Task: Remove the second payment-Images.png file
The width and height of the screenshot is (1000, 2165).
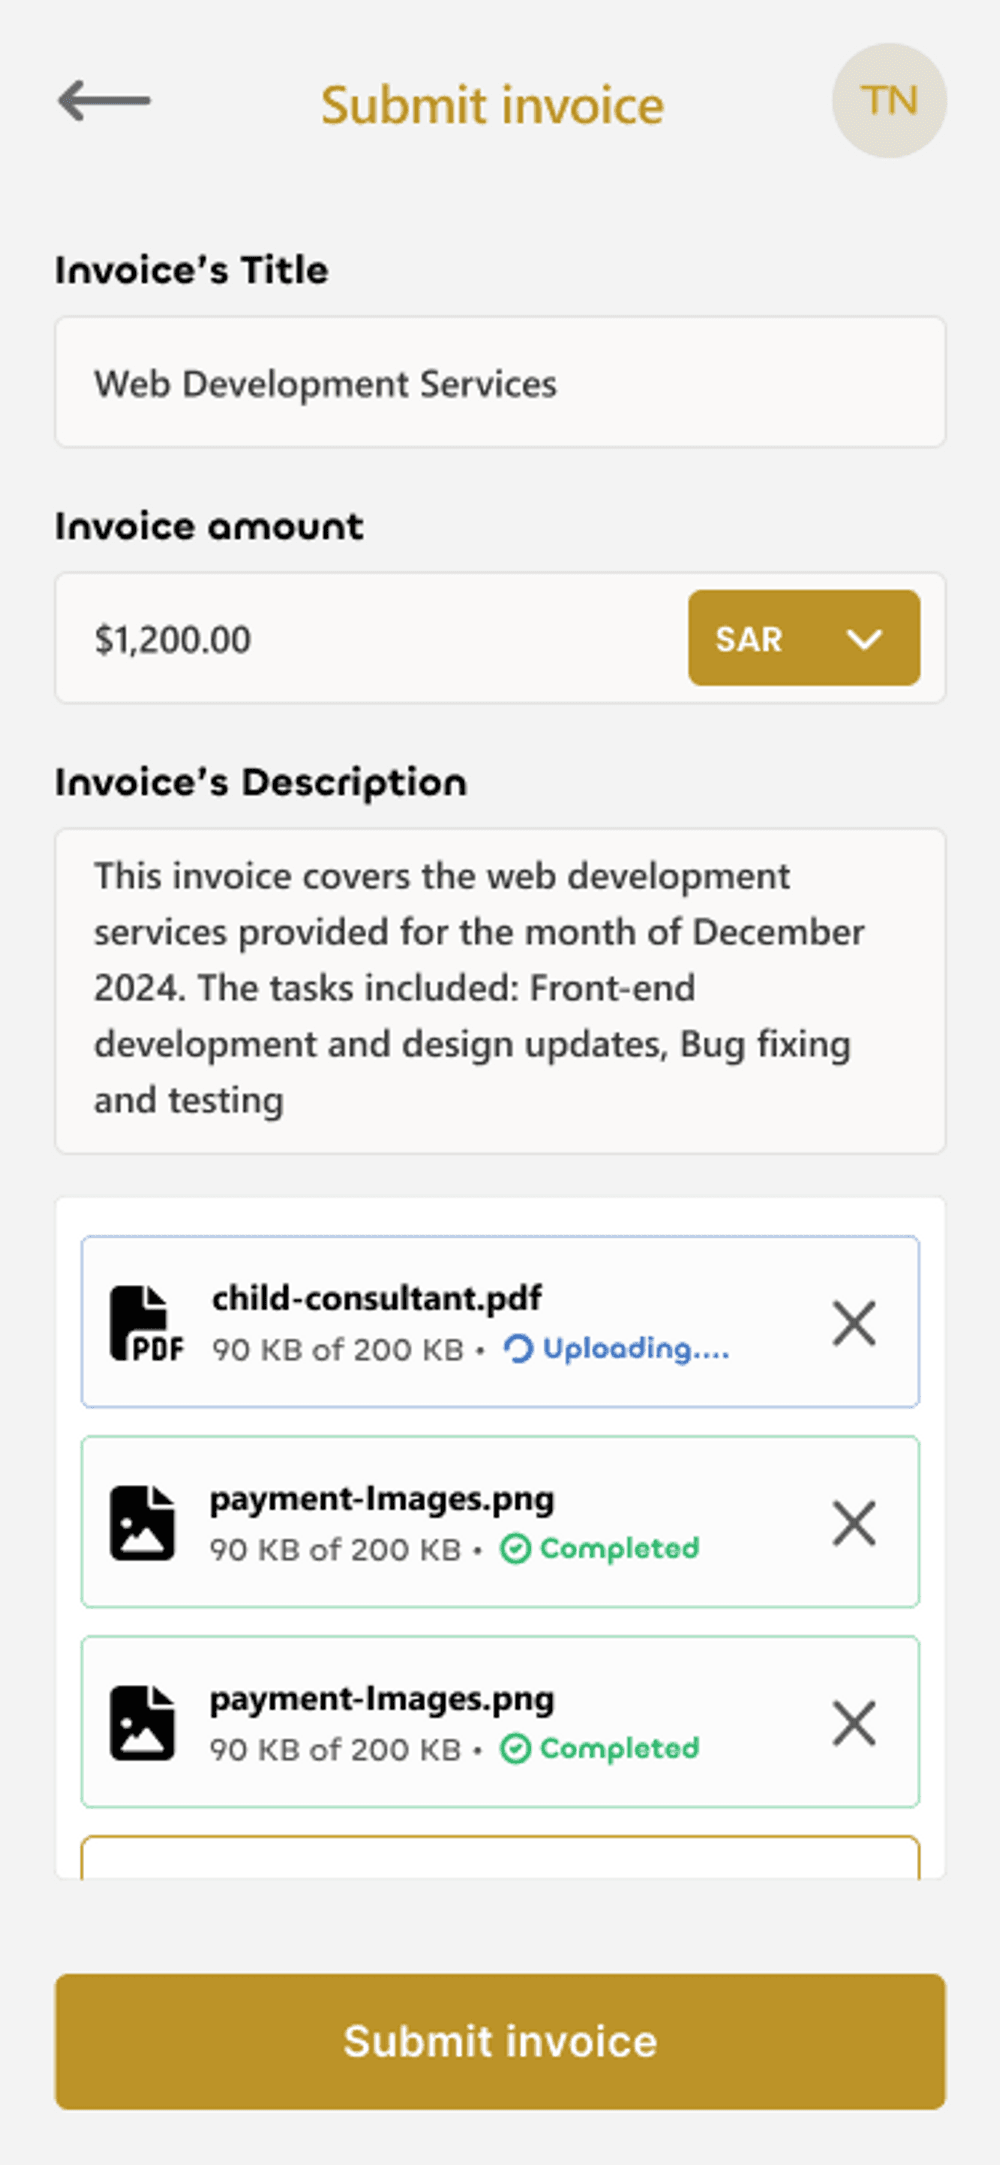Action: click(854, 1723)
